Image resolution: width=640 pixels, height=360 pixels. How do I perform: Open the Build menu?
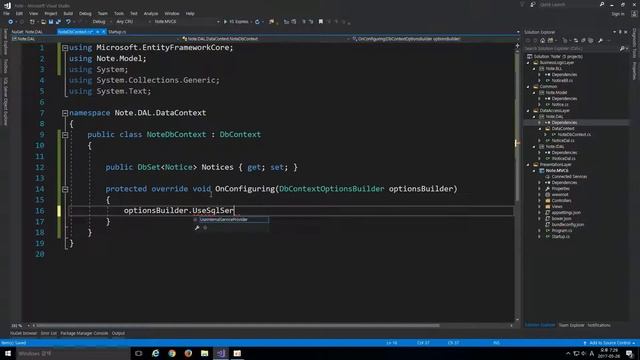click(x=68, y=13)
